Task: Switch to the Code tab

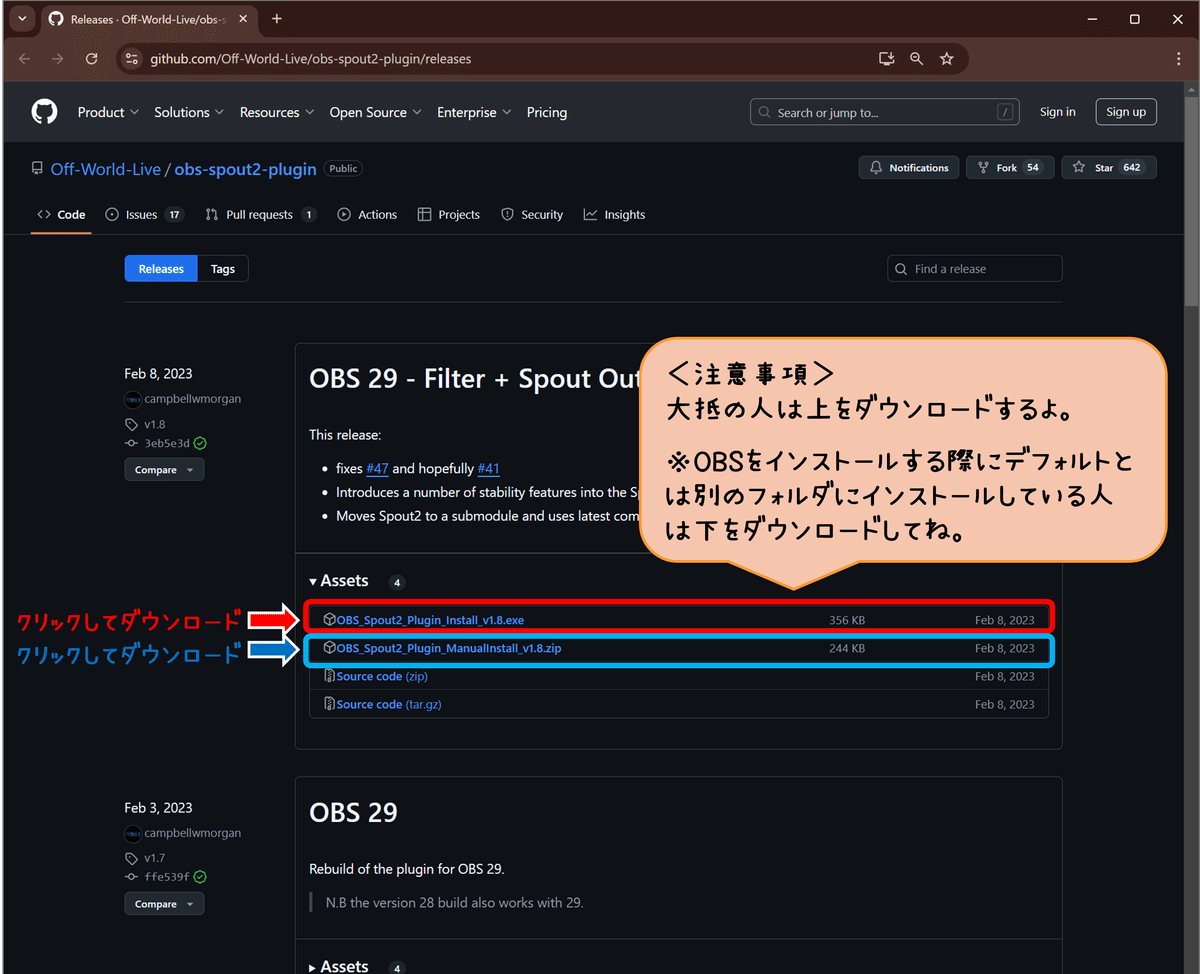Action: pyautogui.click(x=61, y=214)
